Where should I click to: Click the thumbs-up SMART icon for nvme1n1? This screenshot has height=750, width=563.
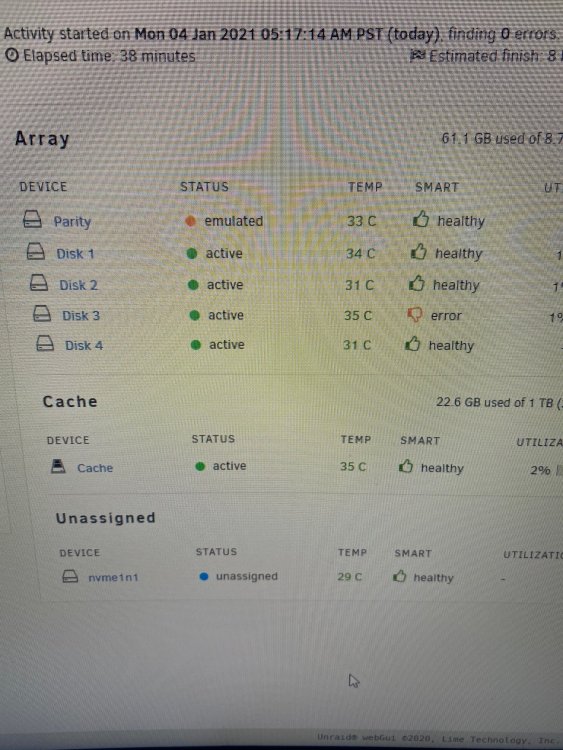coord(399,576)
